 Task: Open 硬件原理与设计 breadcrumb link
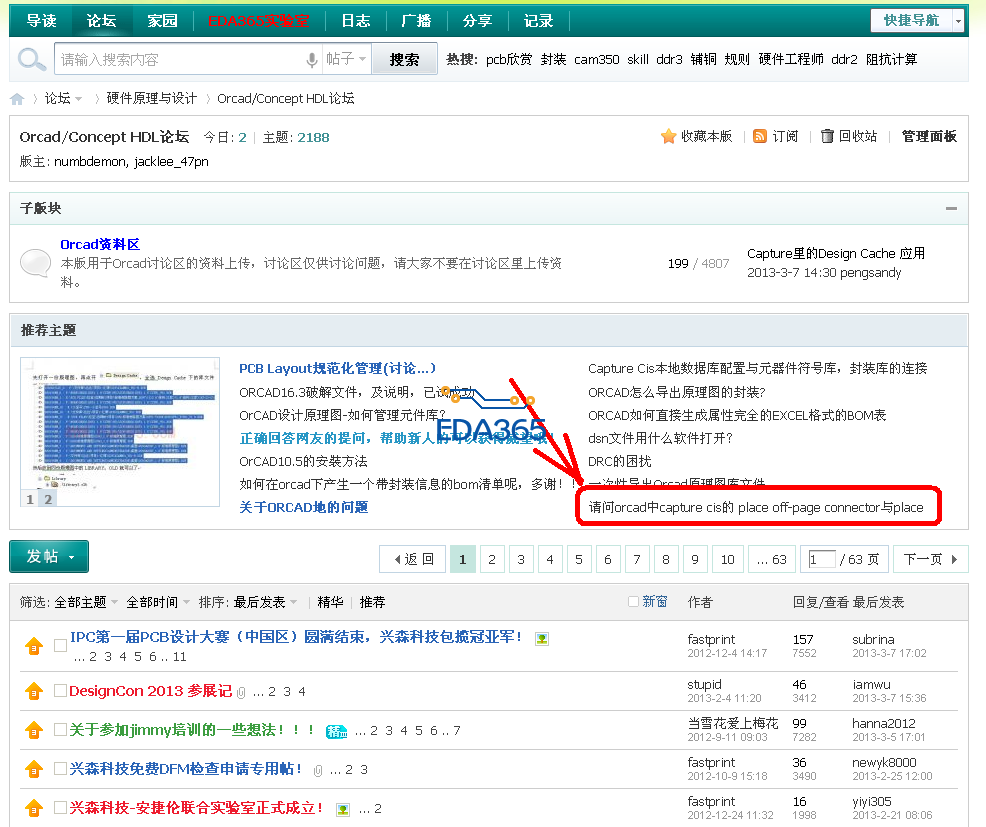[152, 98]
